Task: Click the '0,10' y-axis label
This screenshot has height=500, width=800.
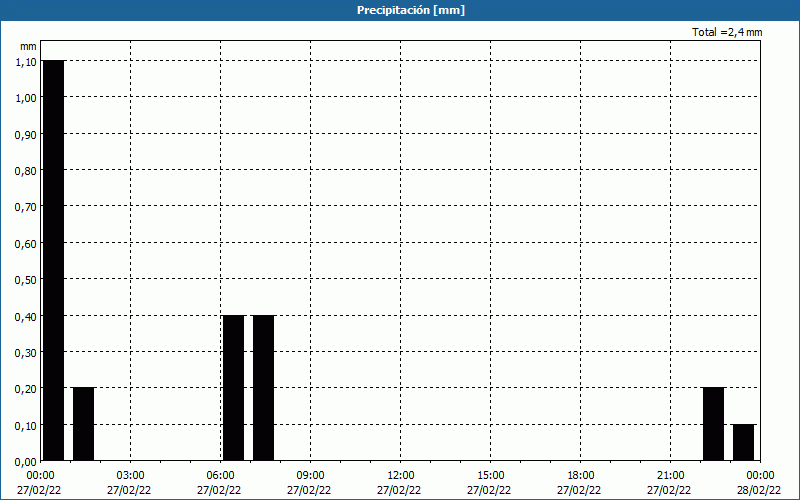Action: [x=26, y=426]
